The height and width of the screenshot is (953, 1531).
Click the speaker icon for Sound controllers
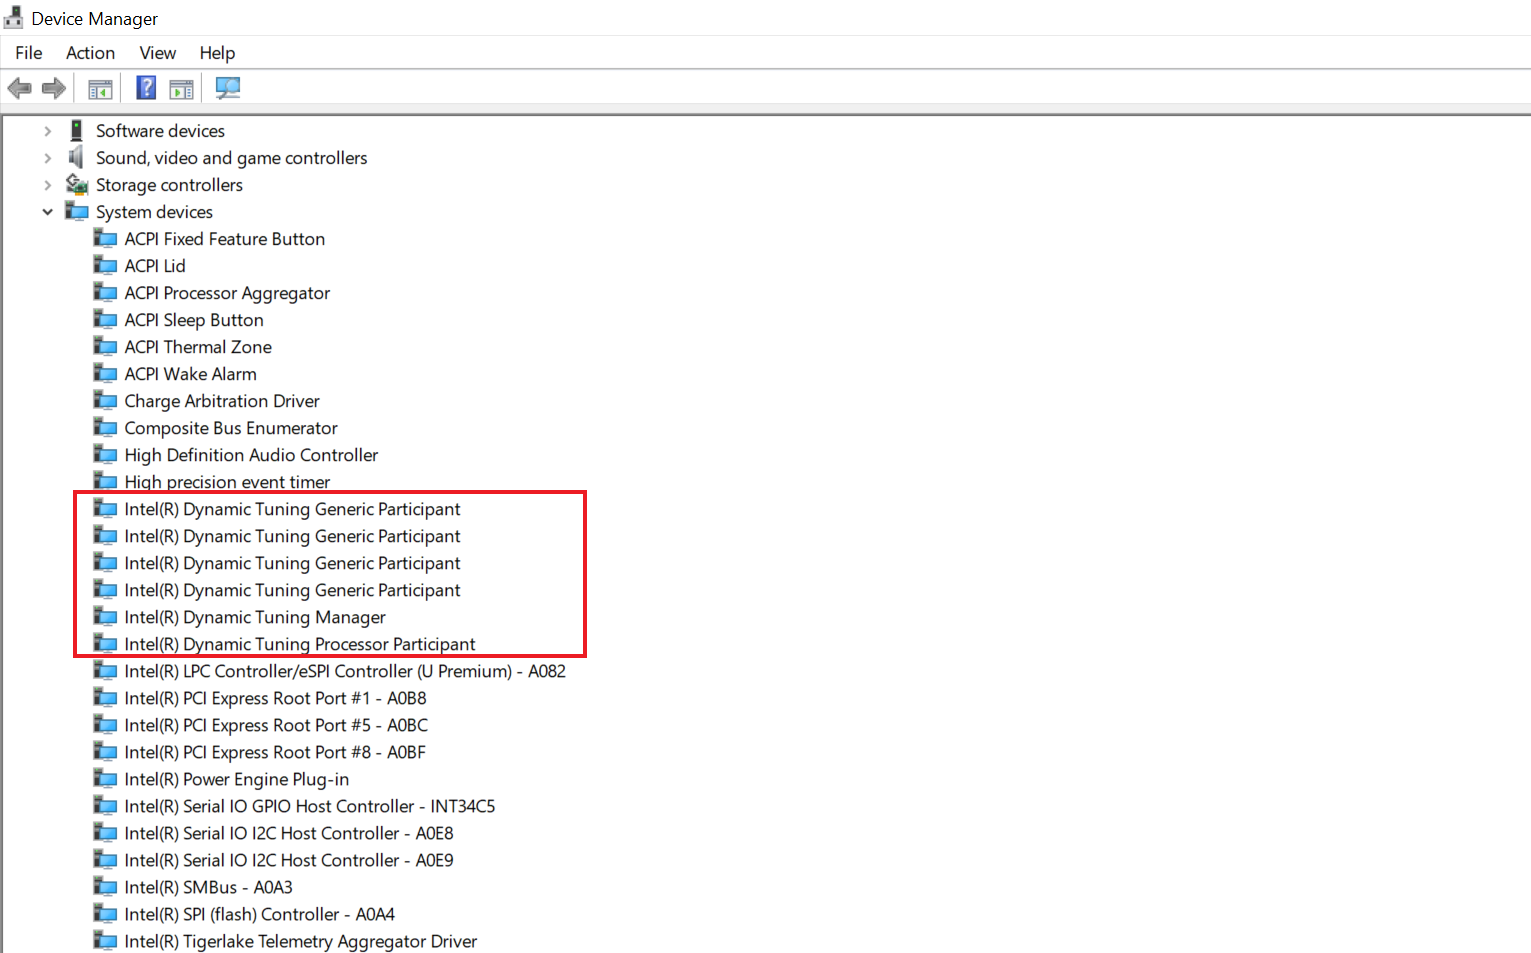pyautogui.click(x=76, y=157)
